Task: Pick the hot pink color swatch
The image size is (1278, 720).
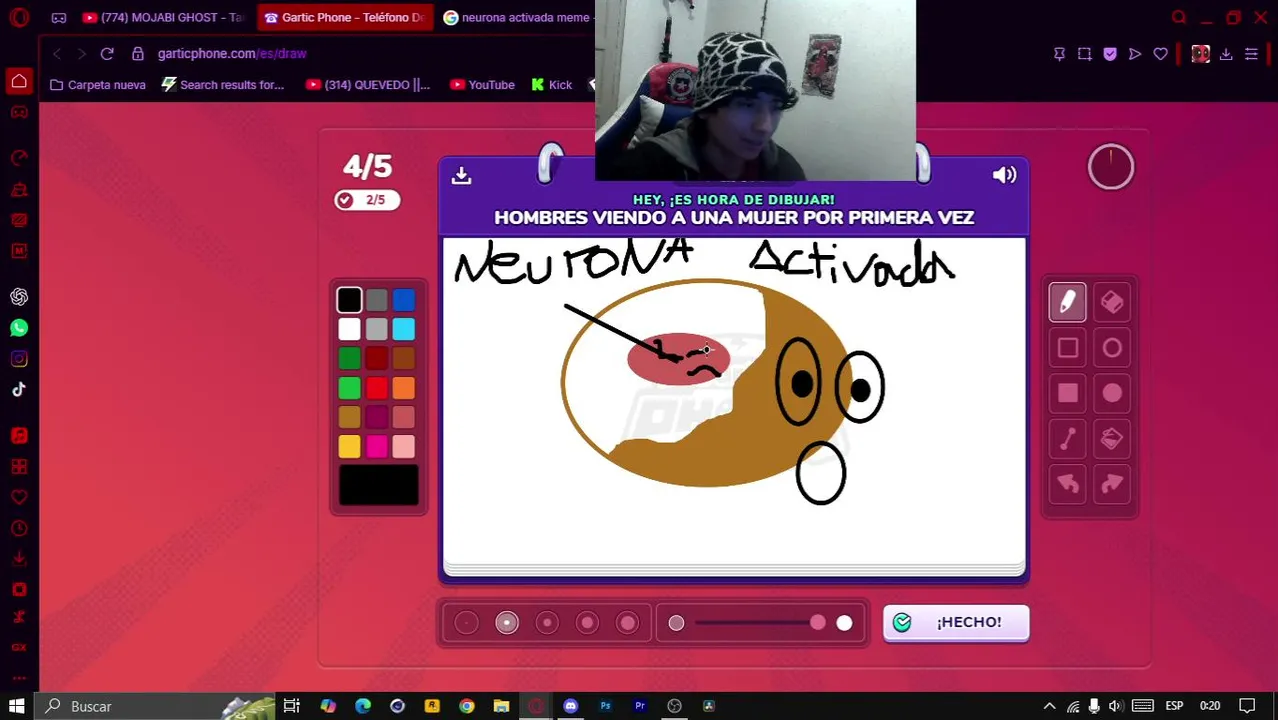Action: [376, 446]
